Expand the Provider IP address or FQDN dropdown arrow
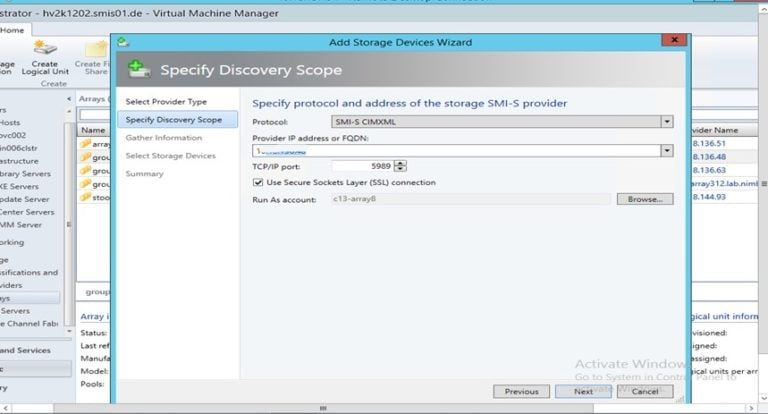This screenshot has height=414, width=768. pyautogui.click(x=667, y=150)
